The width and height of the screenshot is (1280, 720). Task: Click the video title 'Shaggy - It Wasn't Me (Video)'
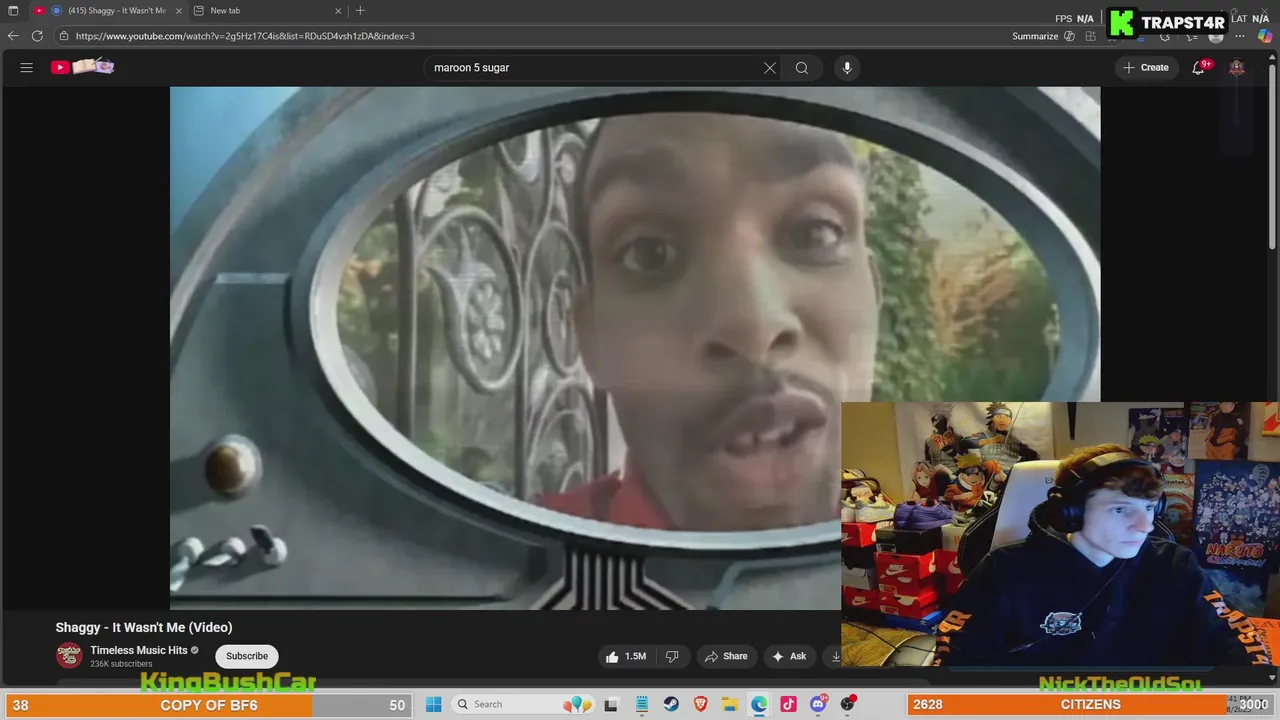click(x=144, y=627)
